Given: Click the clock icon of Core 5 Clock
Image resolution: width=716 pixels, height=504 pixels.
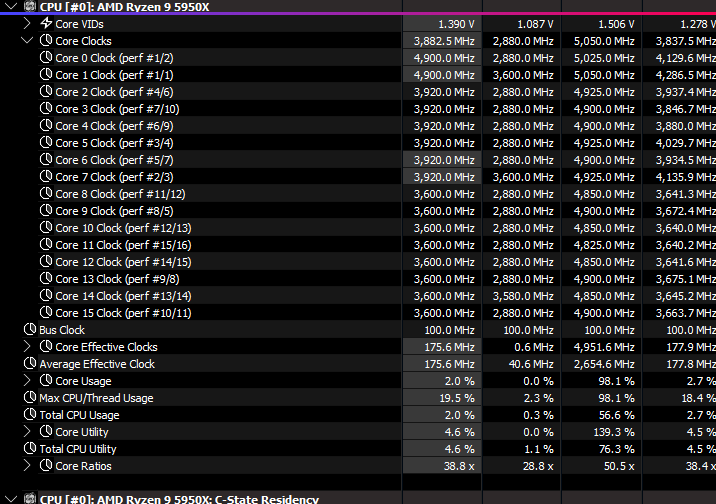Looking at the screenshot, I should pyautogui.click(x=46, y=142).
